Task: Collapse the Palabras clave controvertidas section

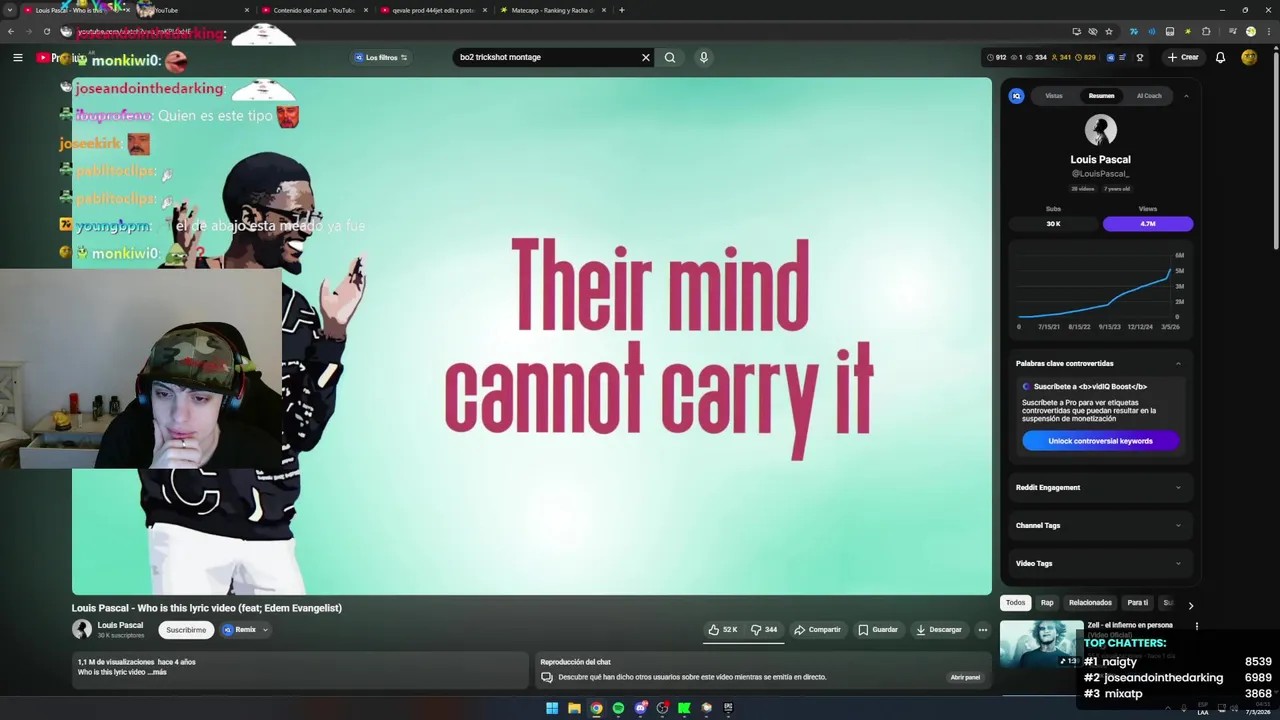Action: (x=1178, y=363)
